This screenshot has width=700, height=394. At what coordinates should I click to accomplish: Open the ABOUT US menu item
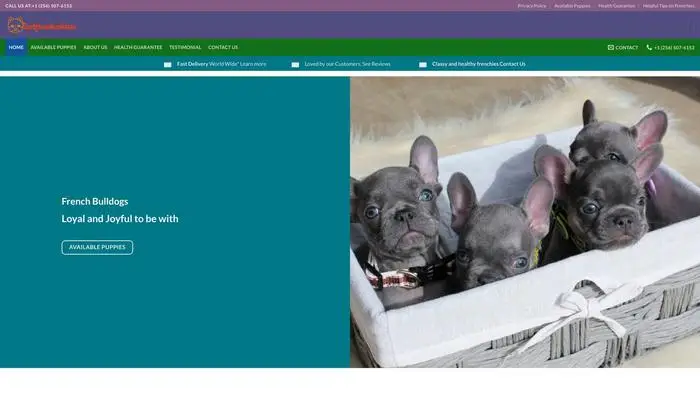(x=95, y=47)
